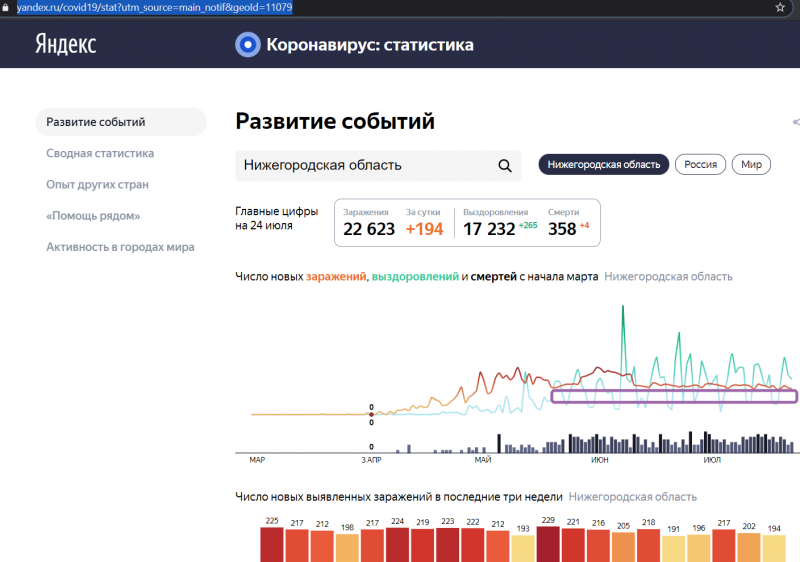The image size is (800, 562).
Task: Click the bar labeled 225
Action: click(x=272, y=545)
